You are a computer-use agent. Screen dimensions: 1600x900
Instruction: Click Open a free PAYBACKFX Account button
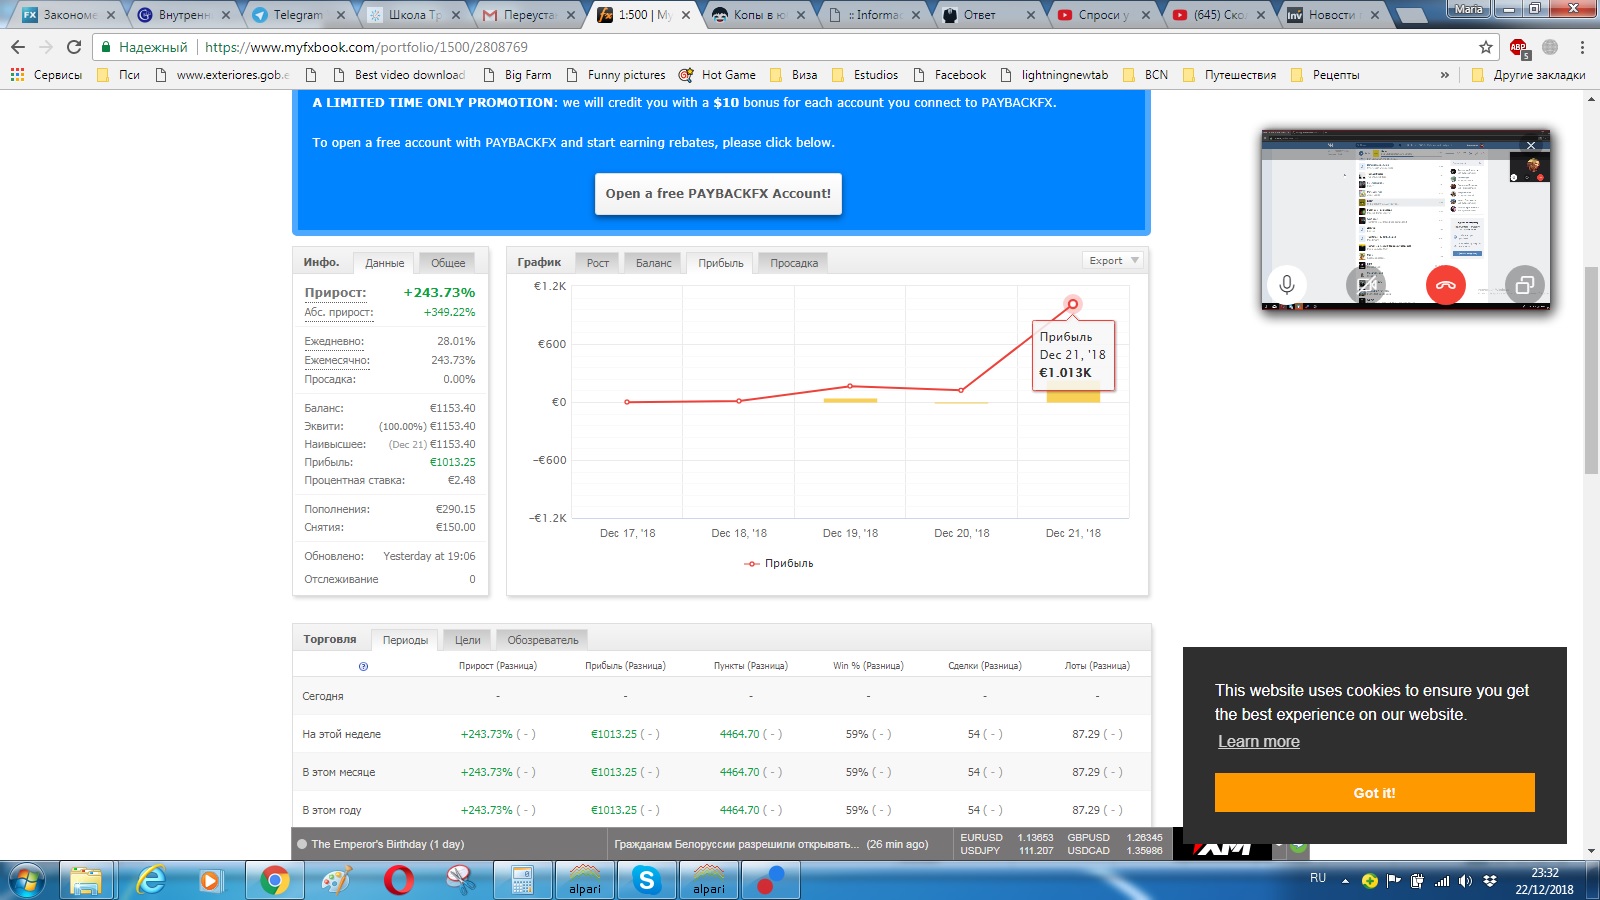(718, 194)
